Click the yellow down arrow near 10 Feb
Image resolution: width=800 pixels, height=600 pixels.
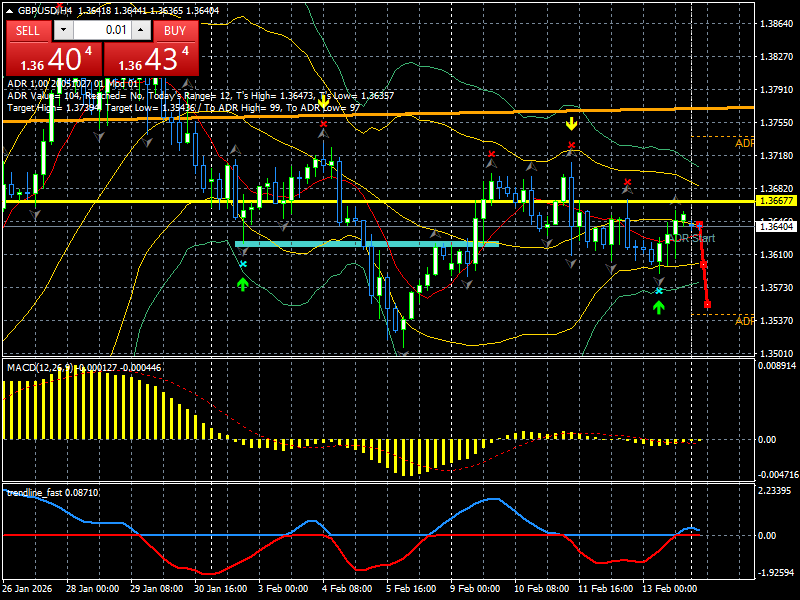coord(571,123)
